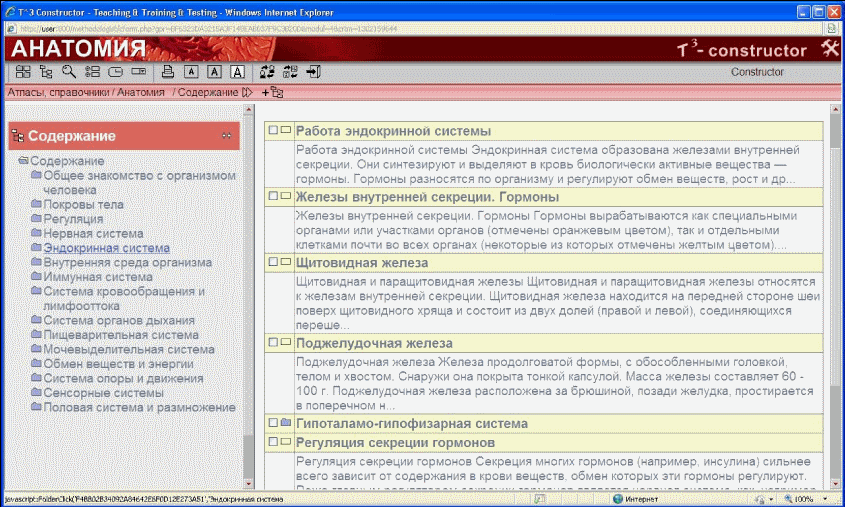The width and height of the screenshot is (845, 507).
Task: Collapse the Содержание panel using header arrows
Action: 226,136
